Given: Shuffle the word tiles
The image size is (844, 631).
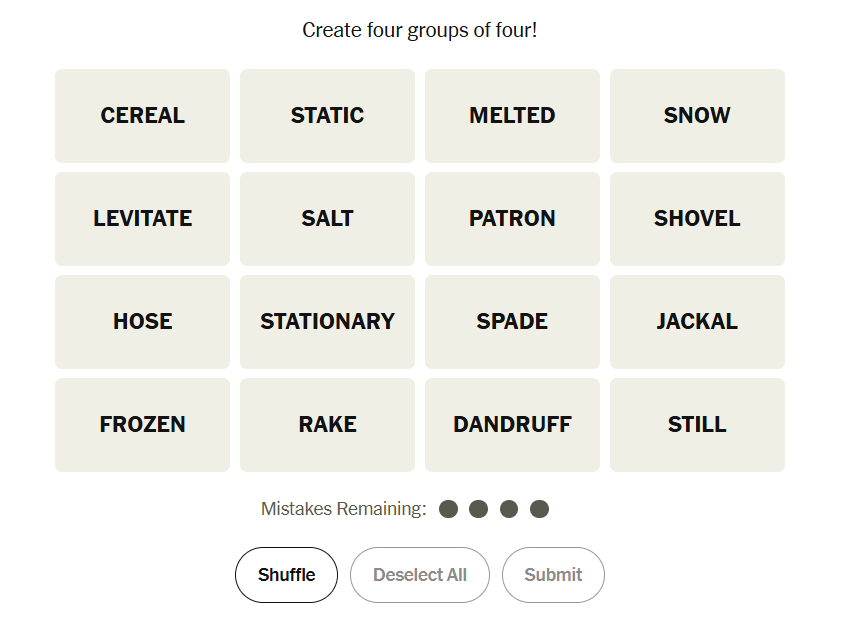Looking at the screenshot, I should [286, 575].
